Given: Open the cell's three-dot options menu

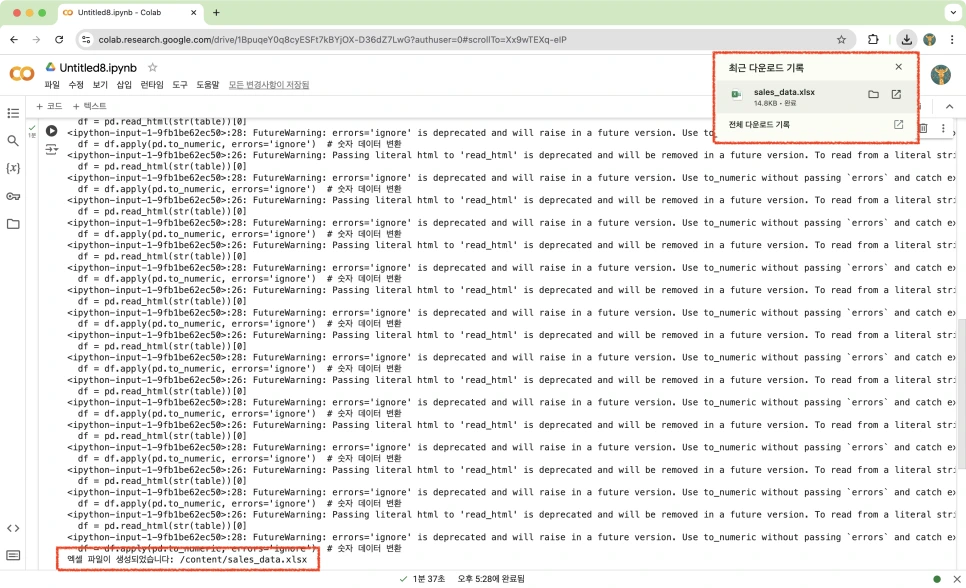Looking at the screenshot, I should click(x=943, y=127).
